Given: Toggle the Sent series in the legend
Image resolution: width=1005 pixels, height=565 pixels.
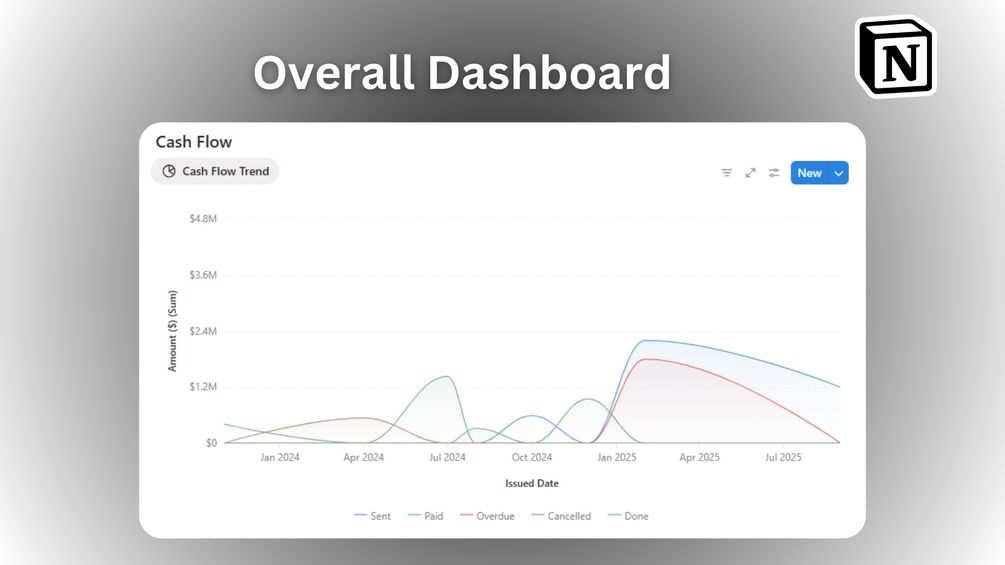Looking at the screenshot, I should point(372,516).
